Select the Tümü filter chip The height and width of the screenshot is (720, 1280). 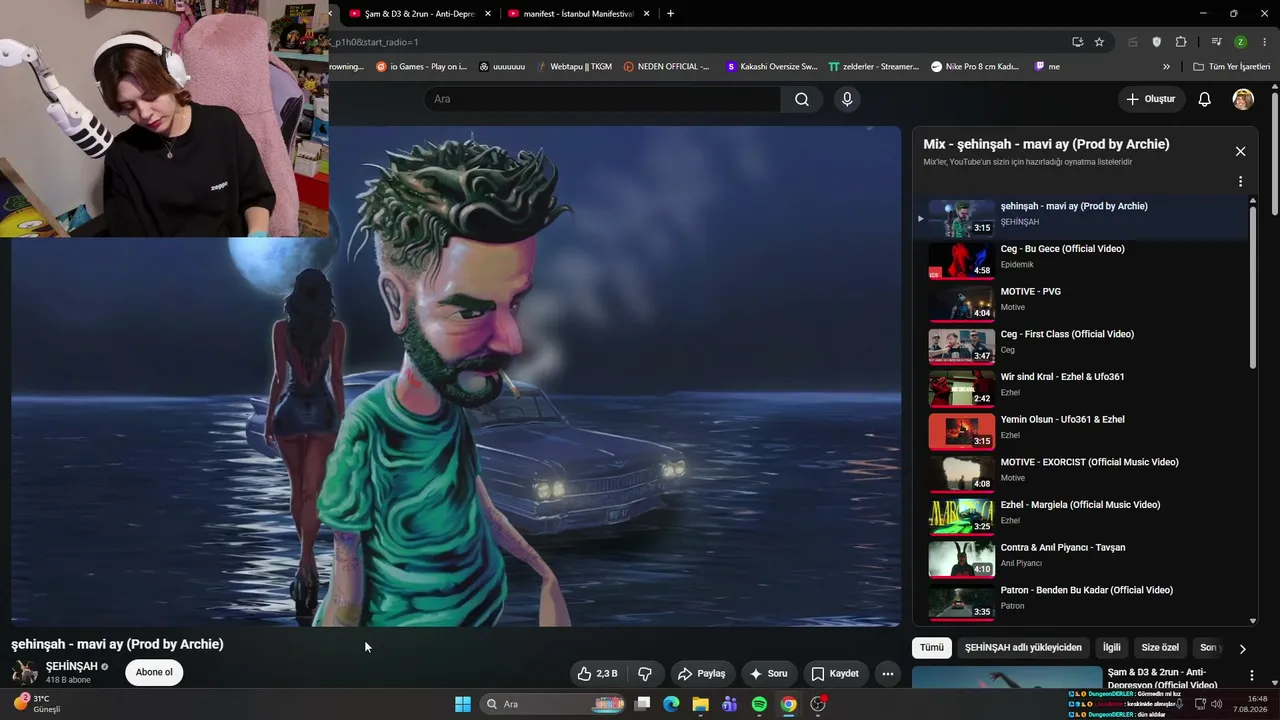[x=932, y=648]
